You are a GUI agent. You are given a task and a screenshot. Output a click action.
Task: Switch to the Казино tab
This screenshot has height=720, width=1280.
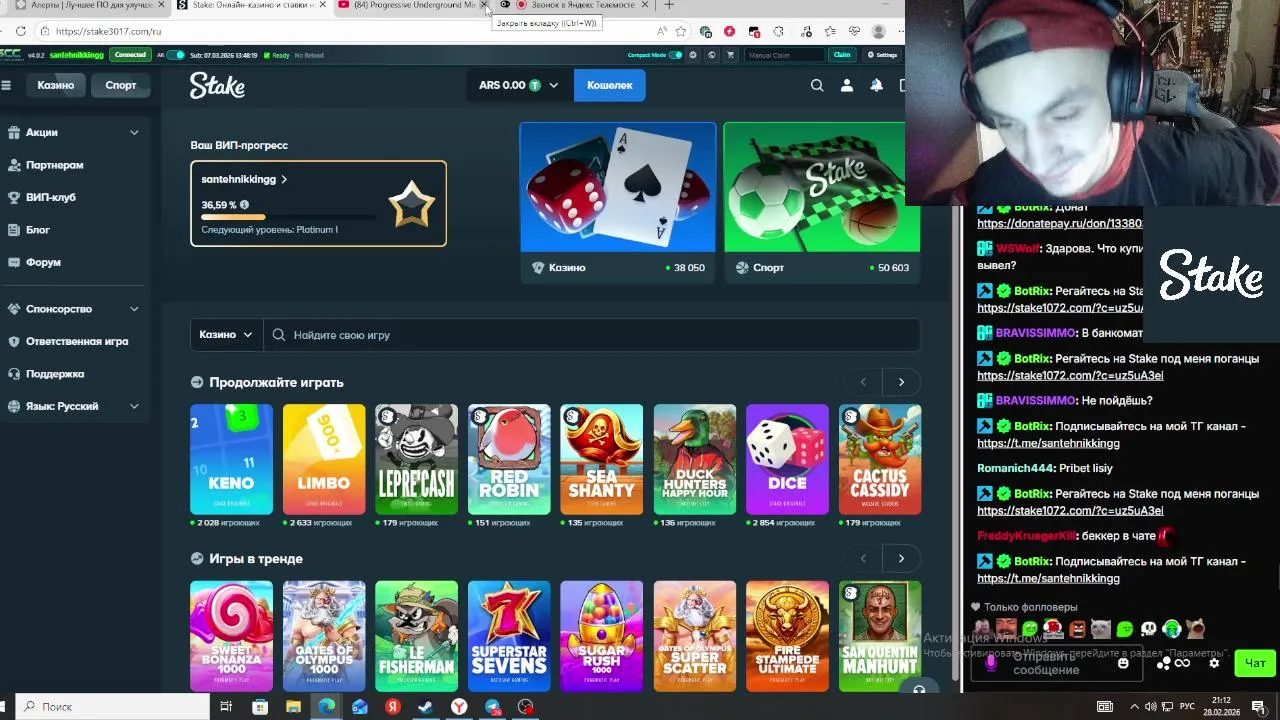click(x=56, y=85)
